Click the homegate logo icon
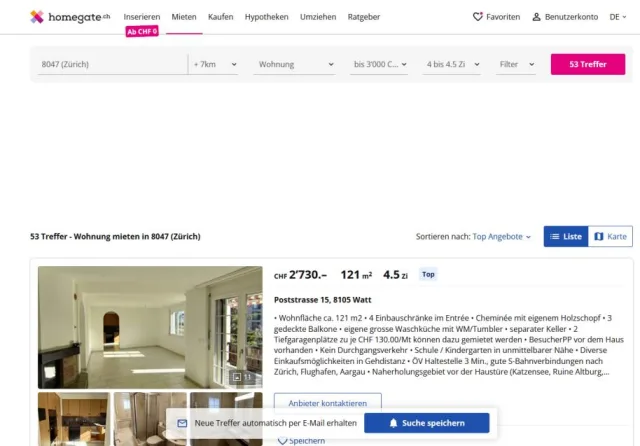The image size is (640, 446). pyautogui.click(x=37, y=17)
